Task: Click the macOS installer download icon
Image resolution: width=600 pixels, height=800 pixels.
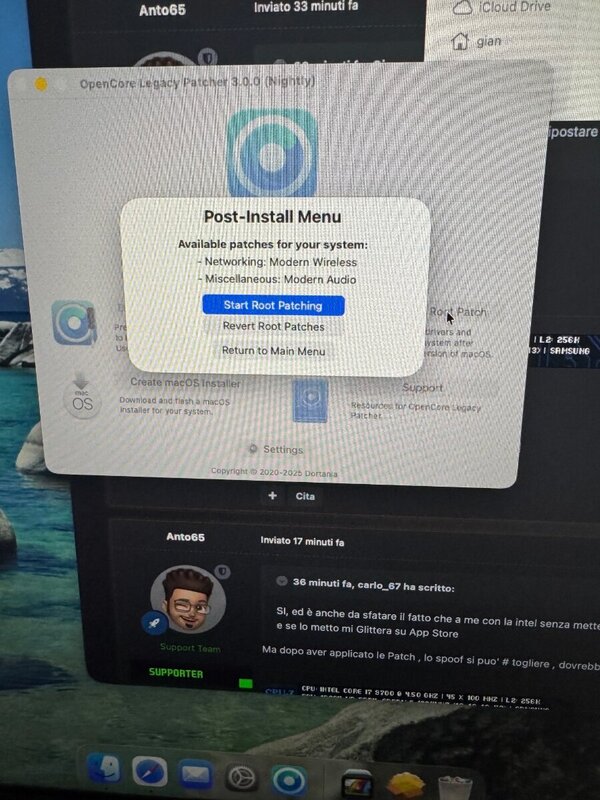Action: point(82,396)
